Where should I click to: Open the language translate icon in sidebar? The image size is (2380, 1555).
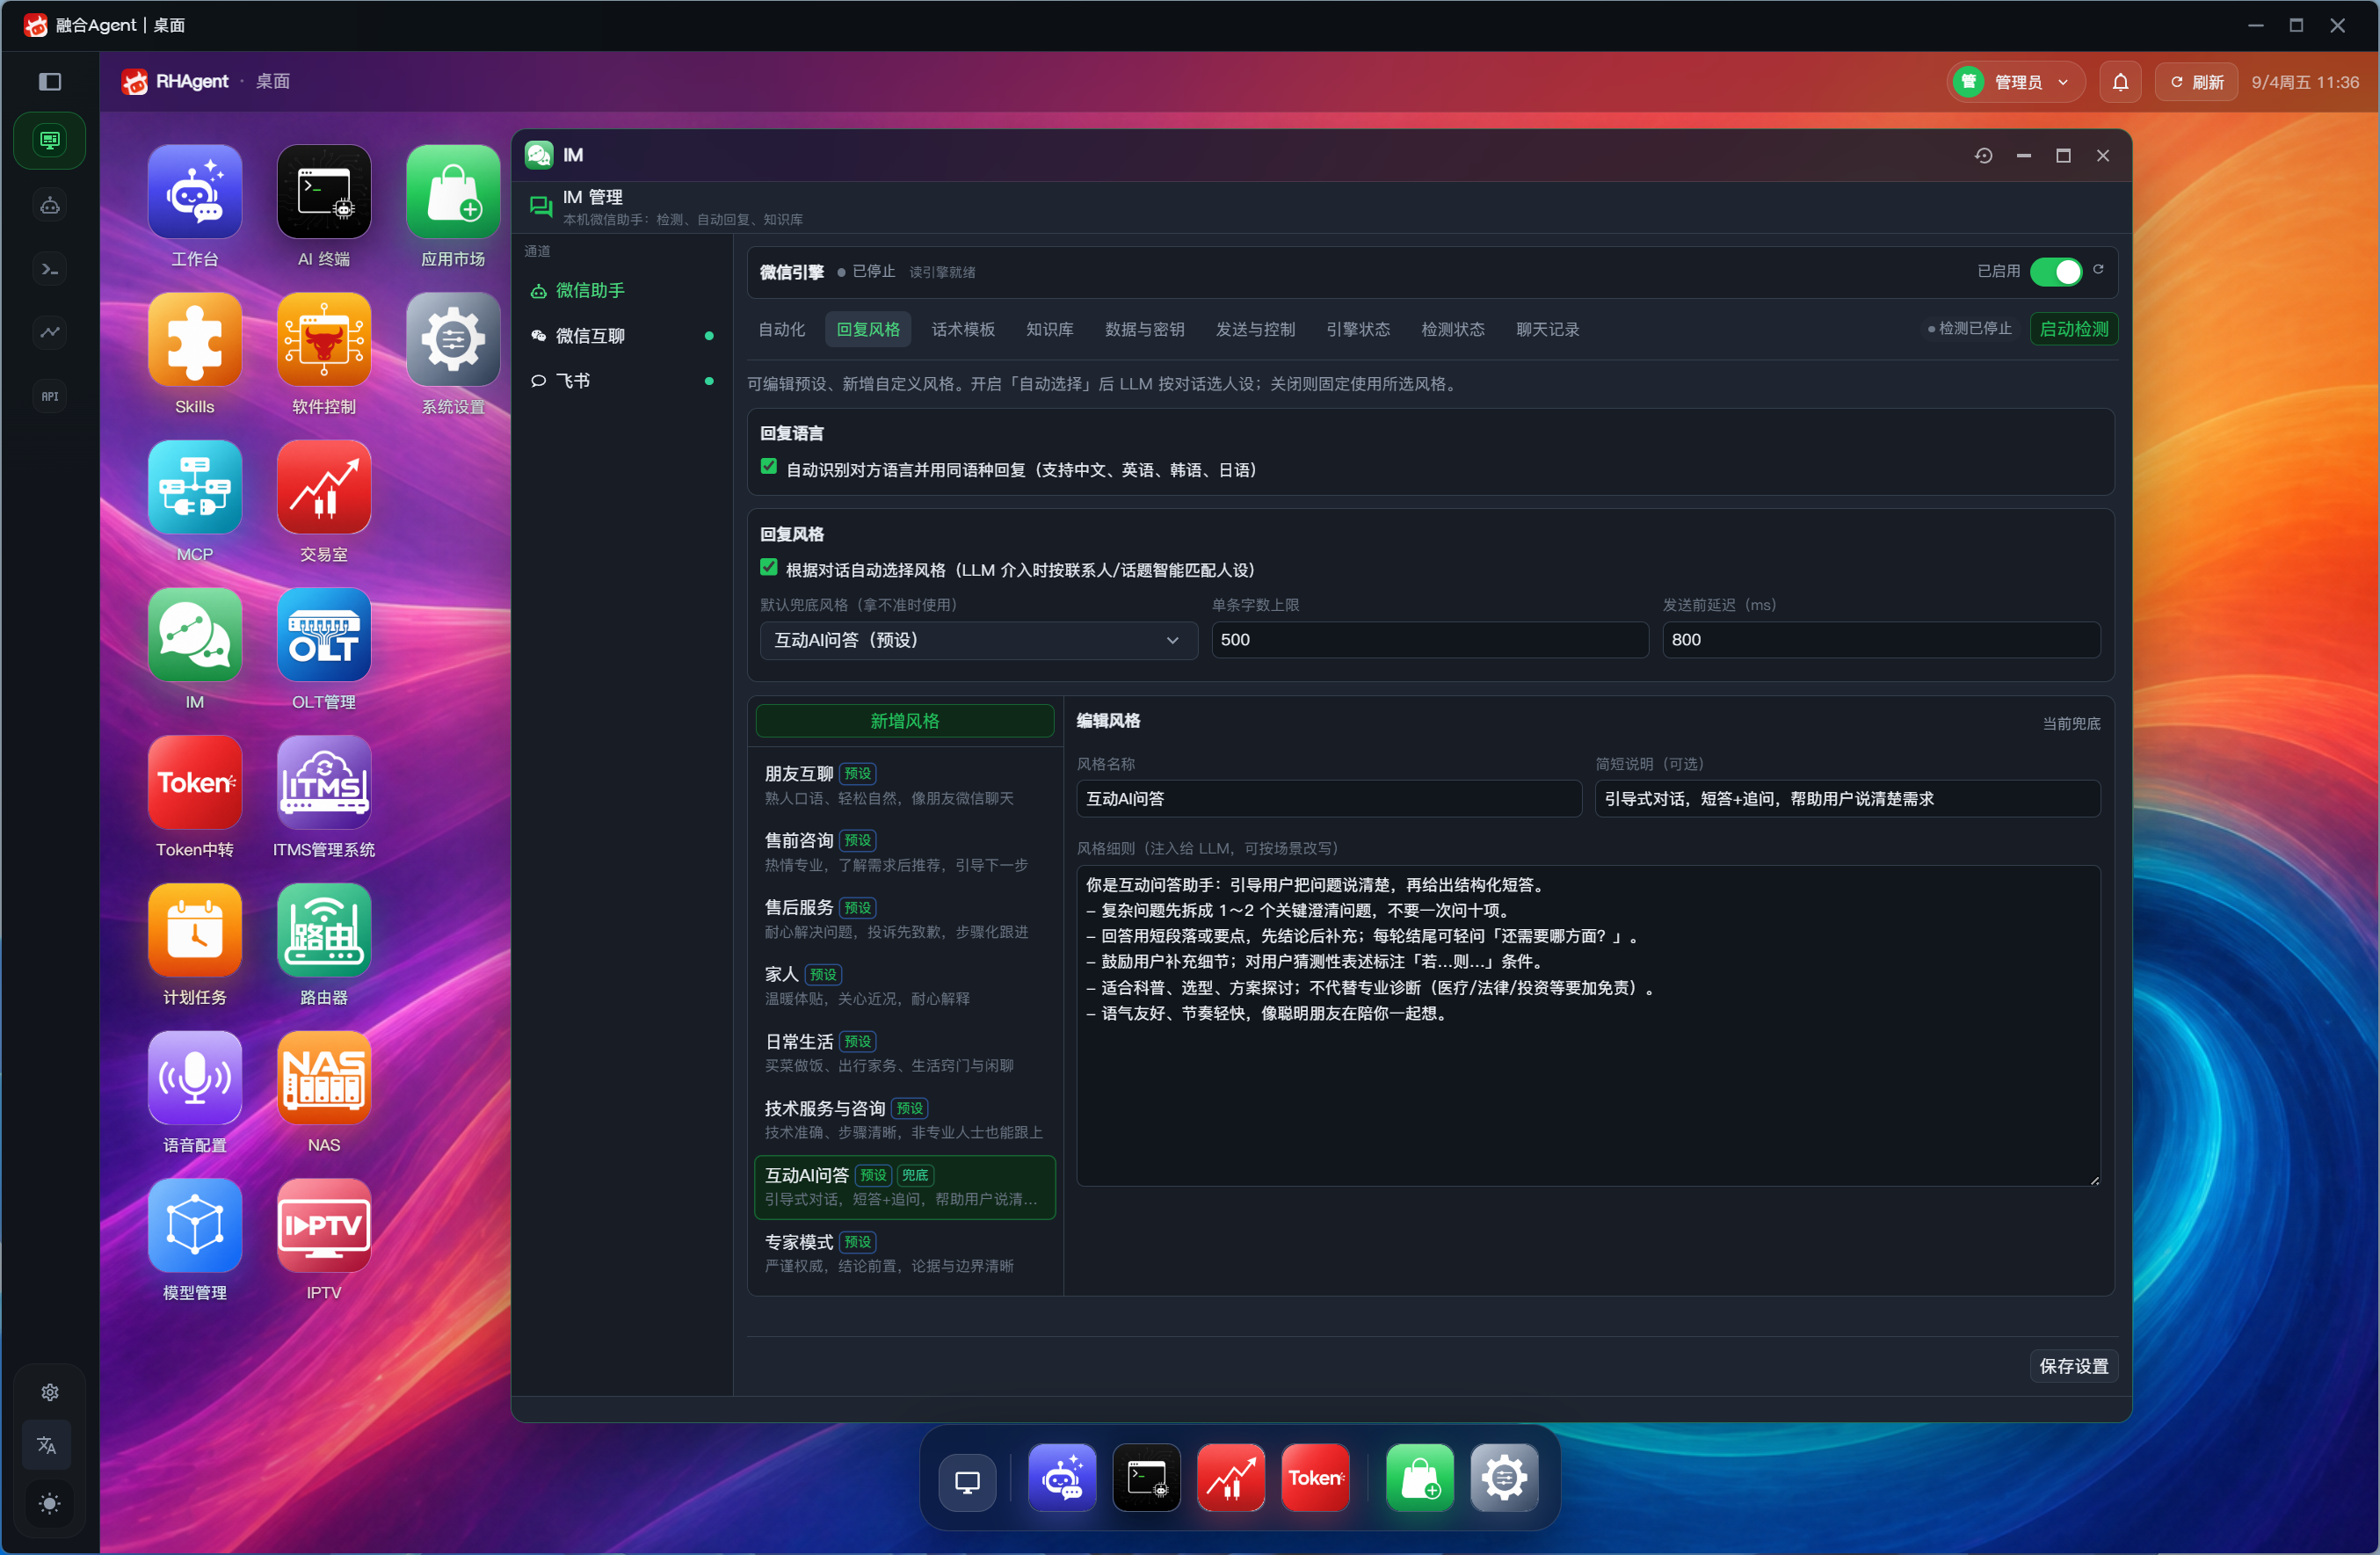click(48, 1445)
